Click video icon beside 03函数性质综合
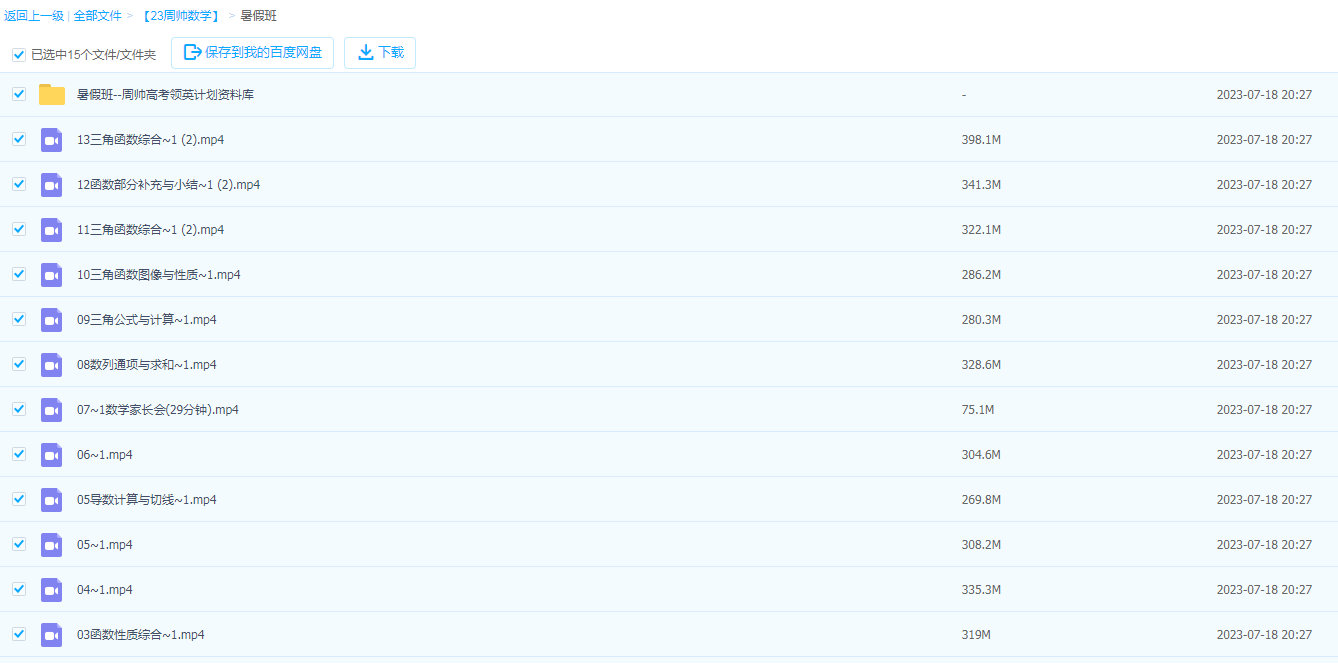 coord(52,635)
